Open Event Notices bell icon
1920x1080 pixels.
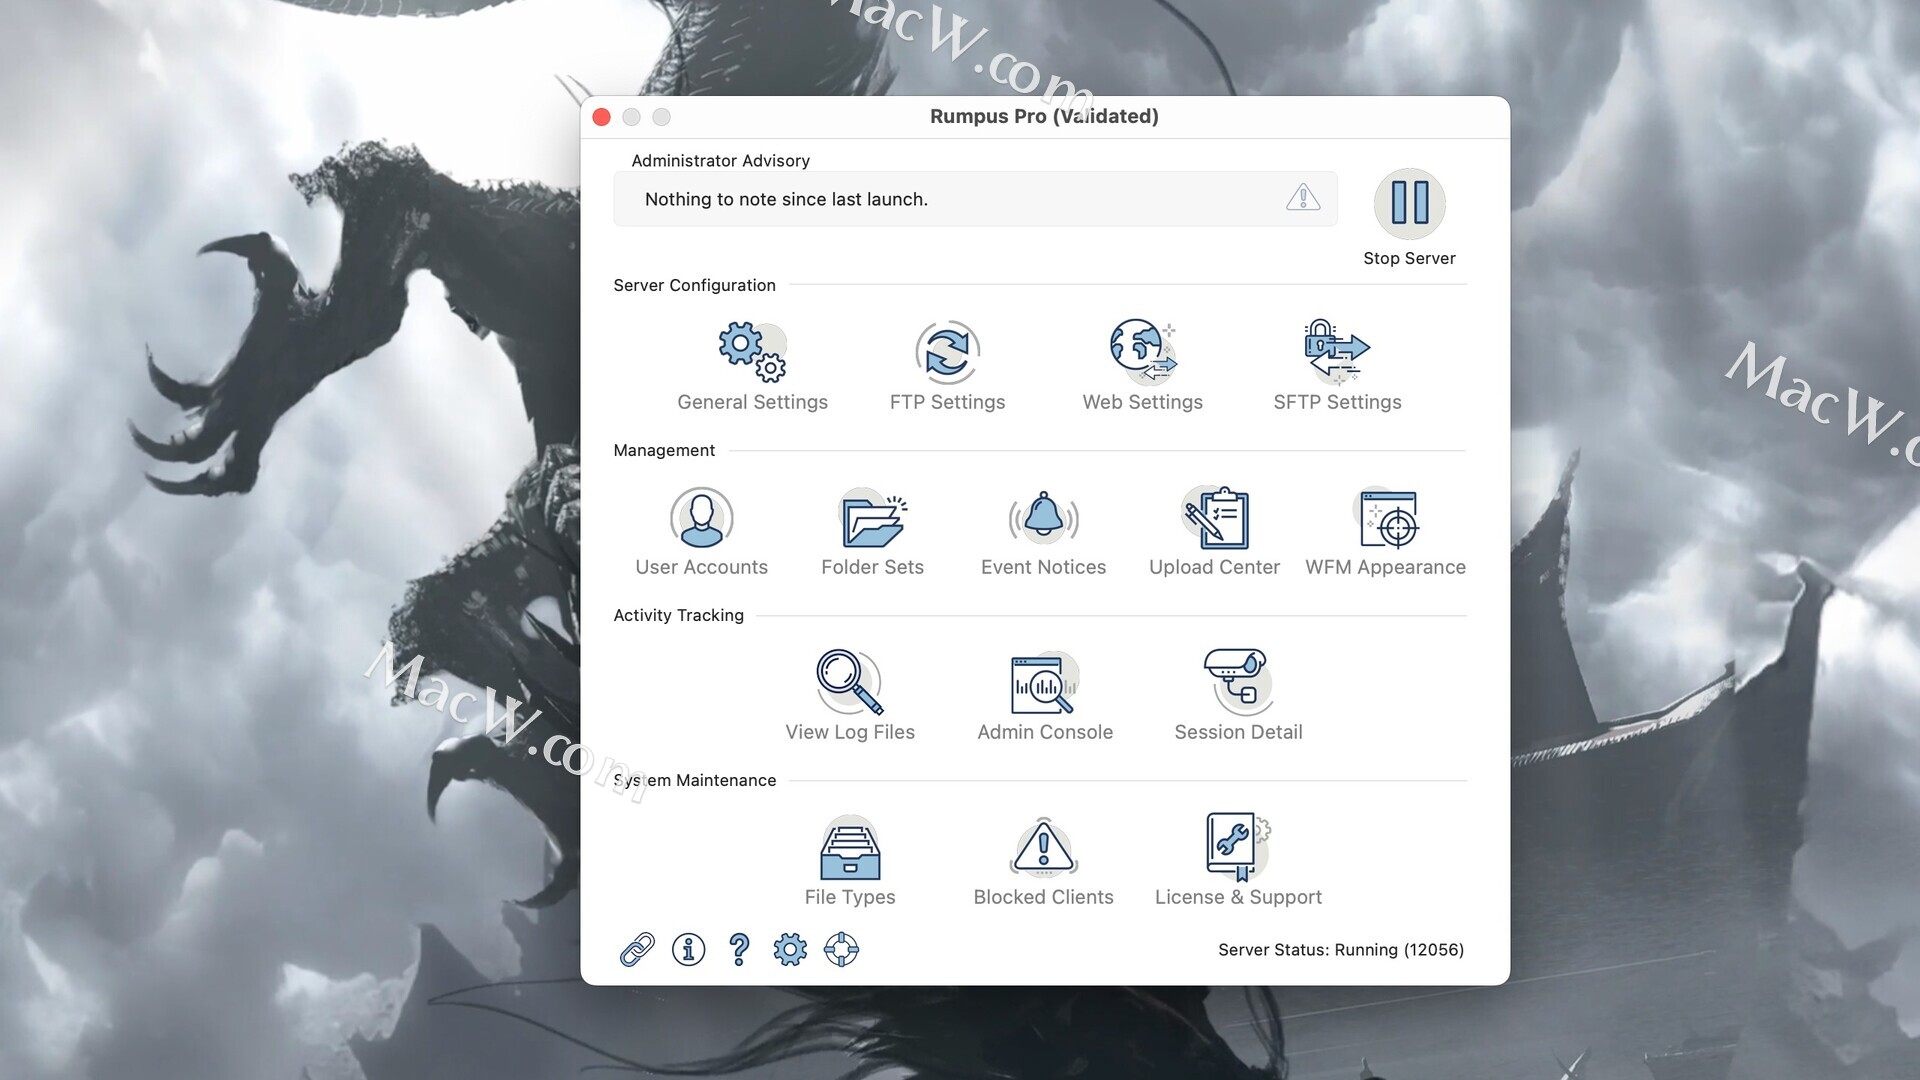(1043, 517)
